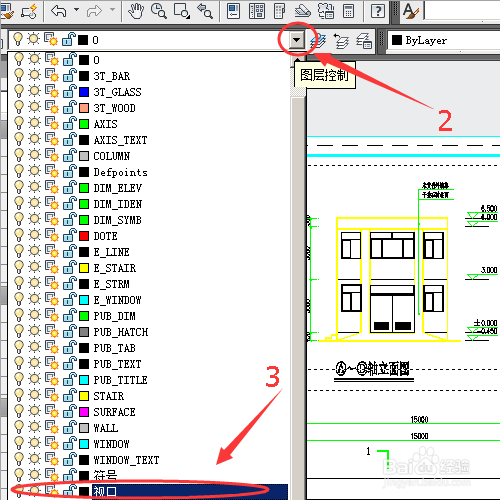
Task: Open the Sheet Set Manager icon
Action: coord(303,11)
